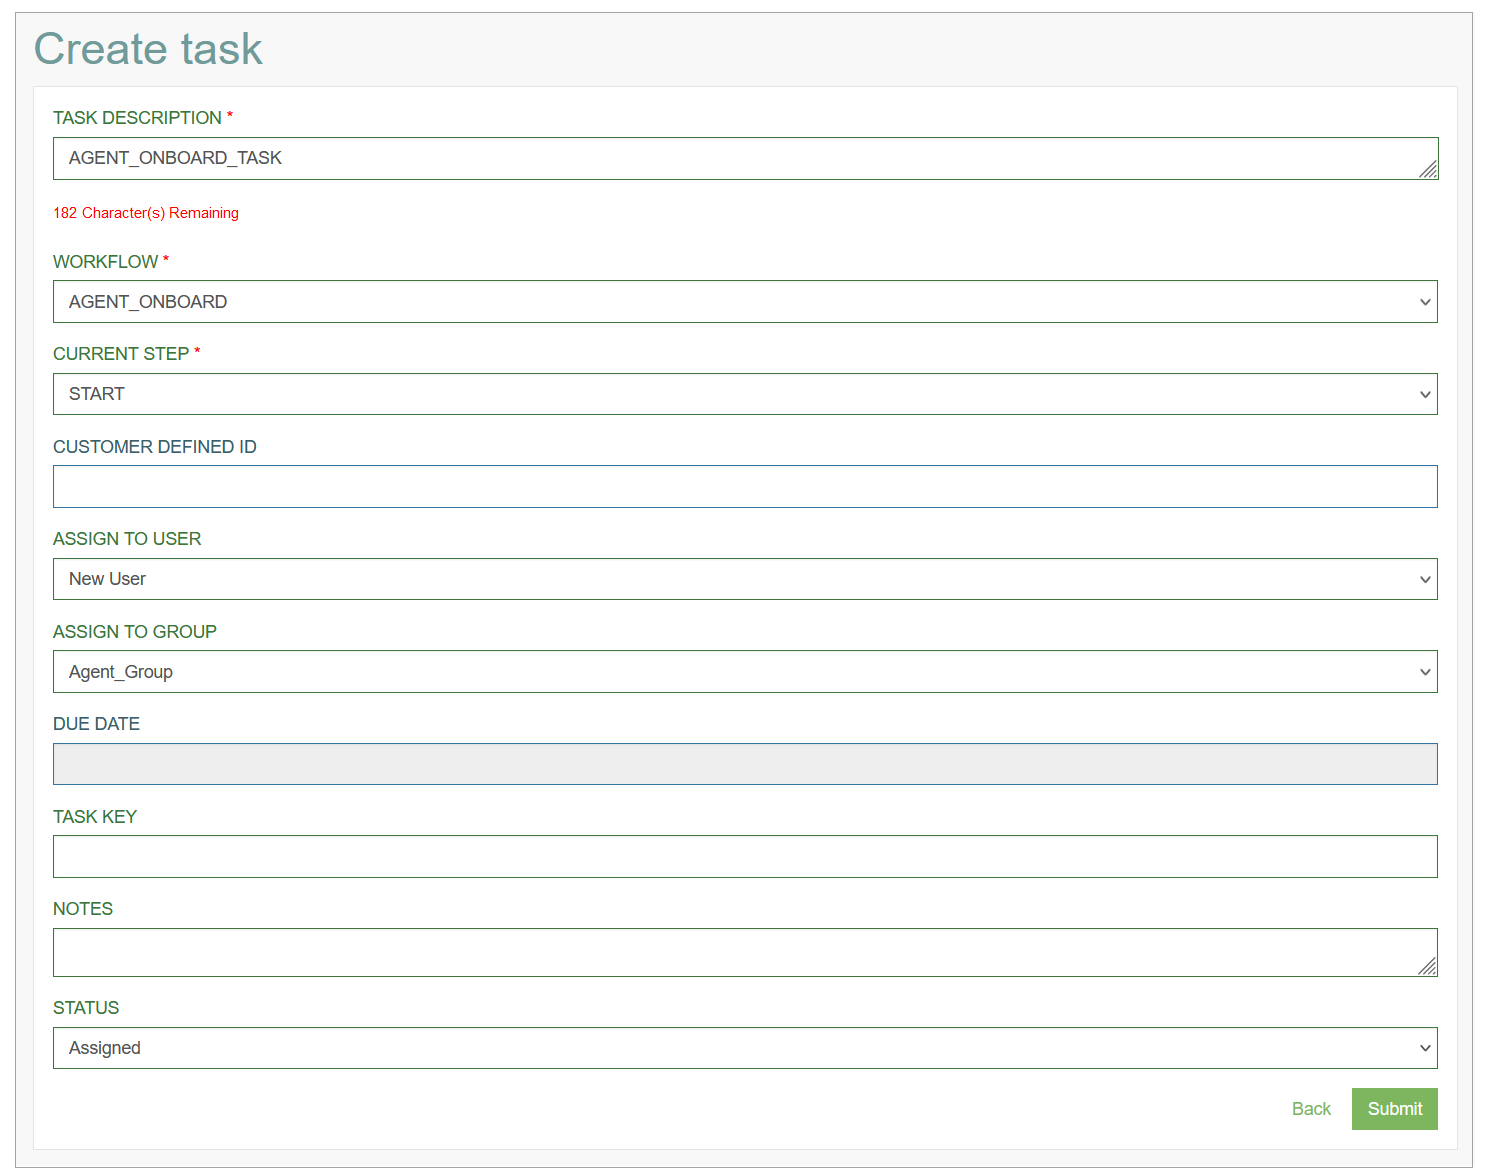Click the '182 Character(s) Remaining' text
The height and width of the screenshot is (1176, 1490).
146,213
